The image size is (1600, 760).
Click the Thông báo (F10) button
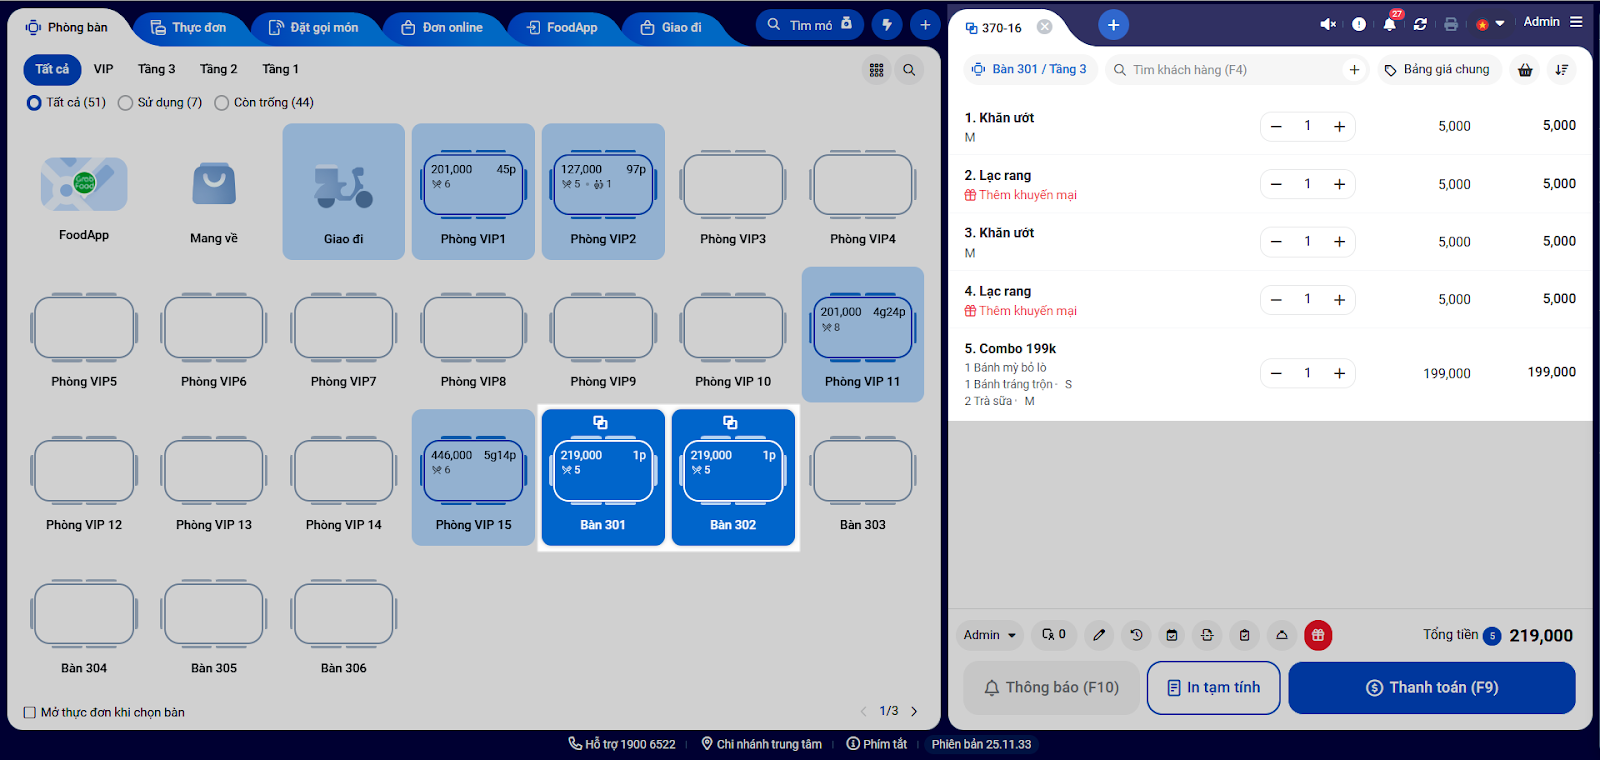coord(1051,688)
